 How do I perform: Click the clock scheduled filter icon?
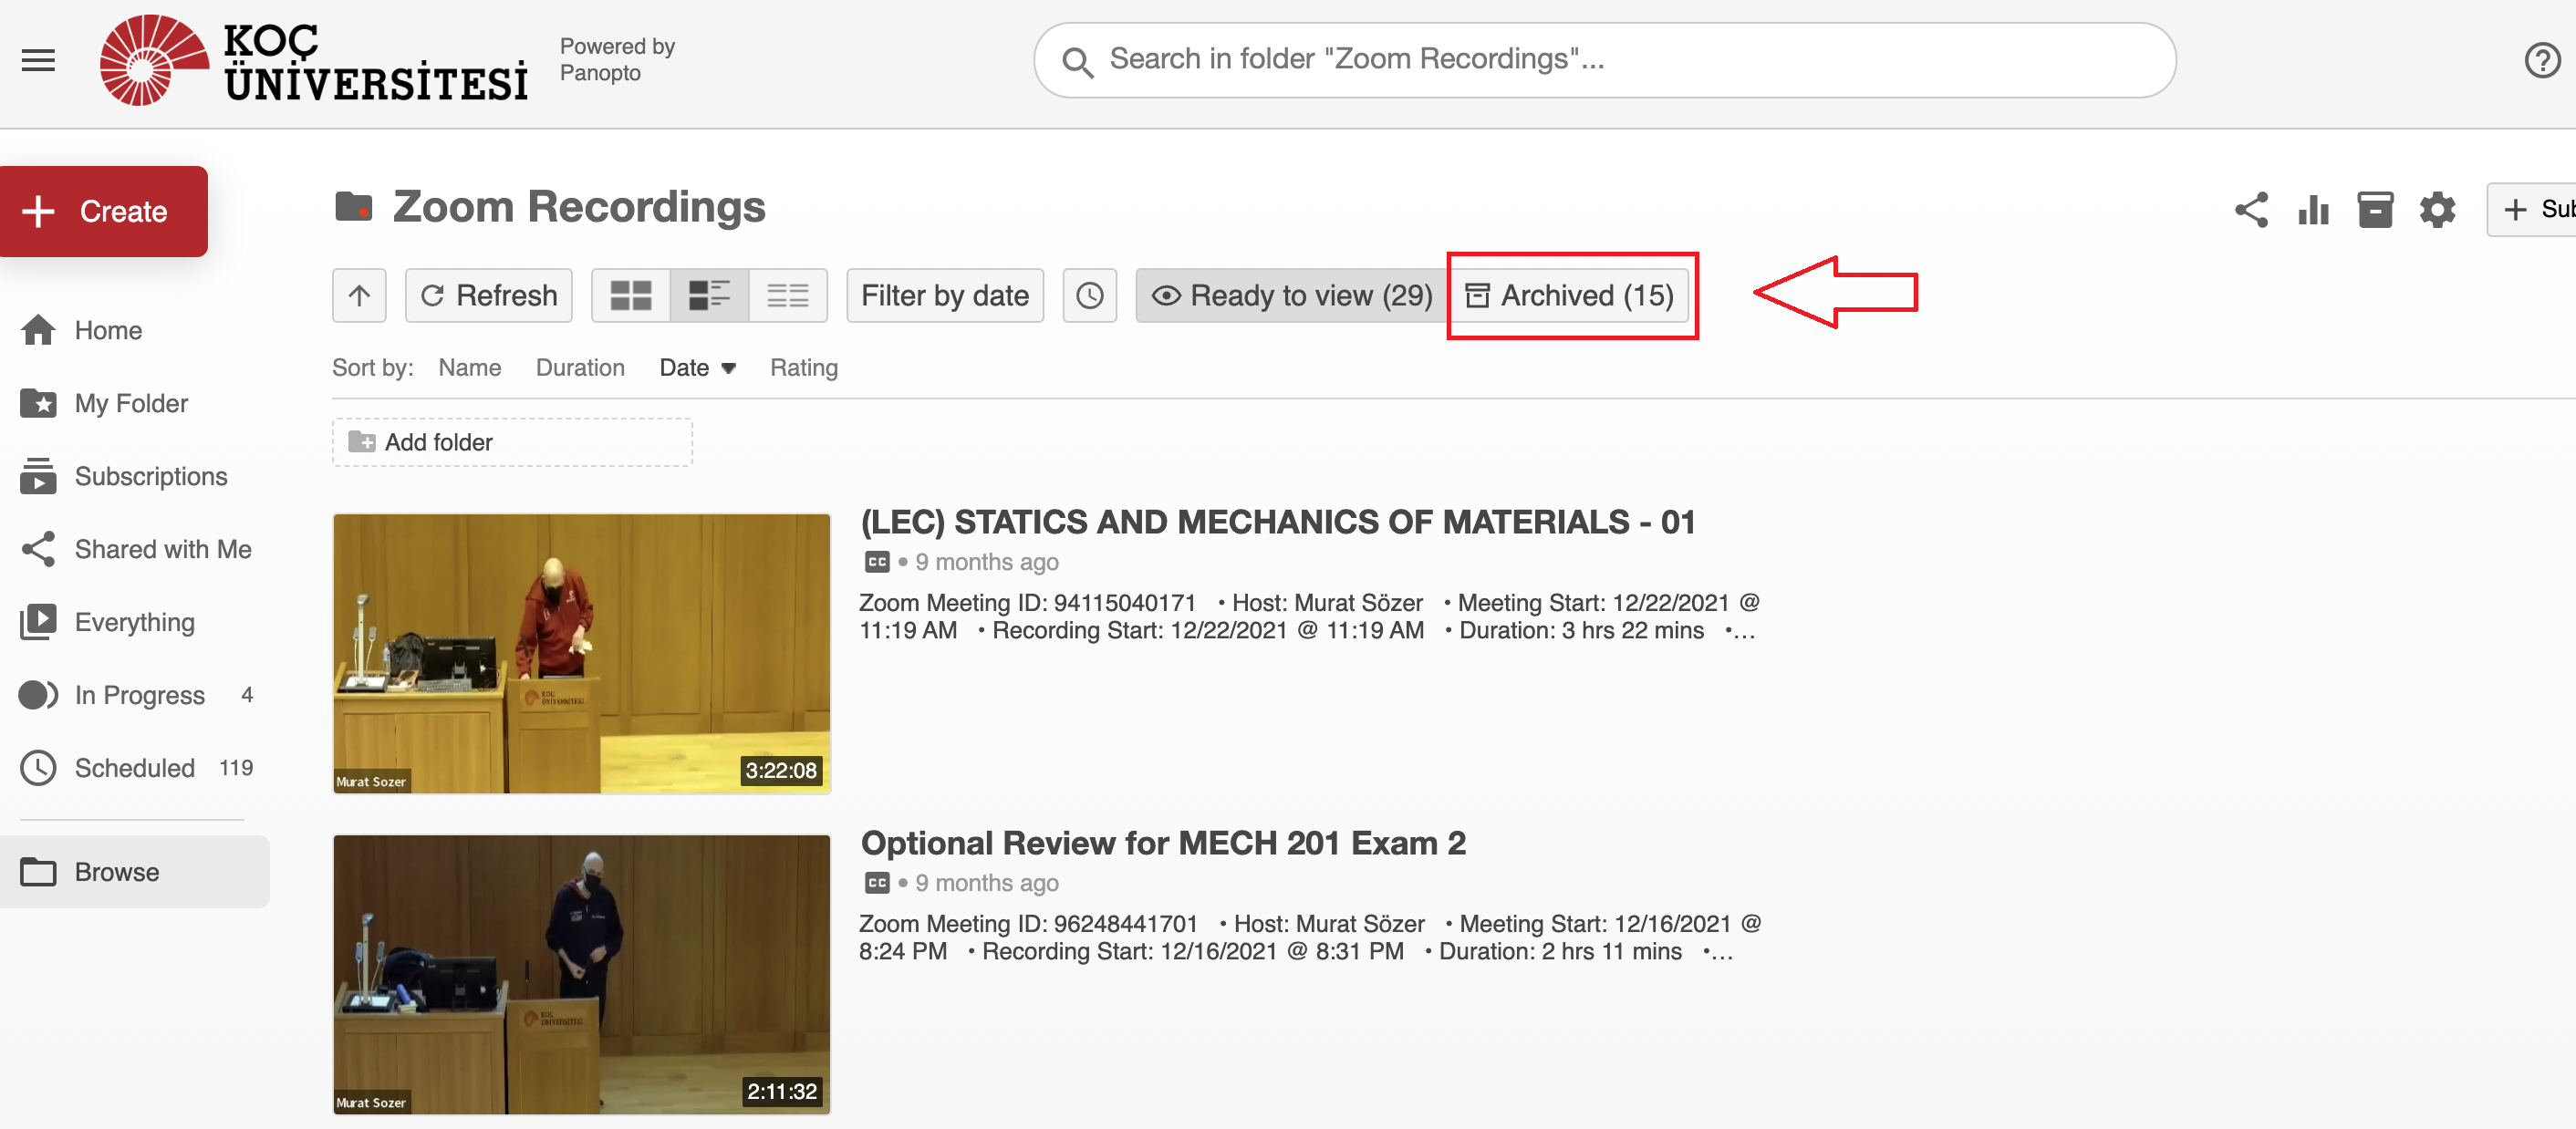pyautogui.click(x=1089, y=296)
